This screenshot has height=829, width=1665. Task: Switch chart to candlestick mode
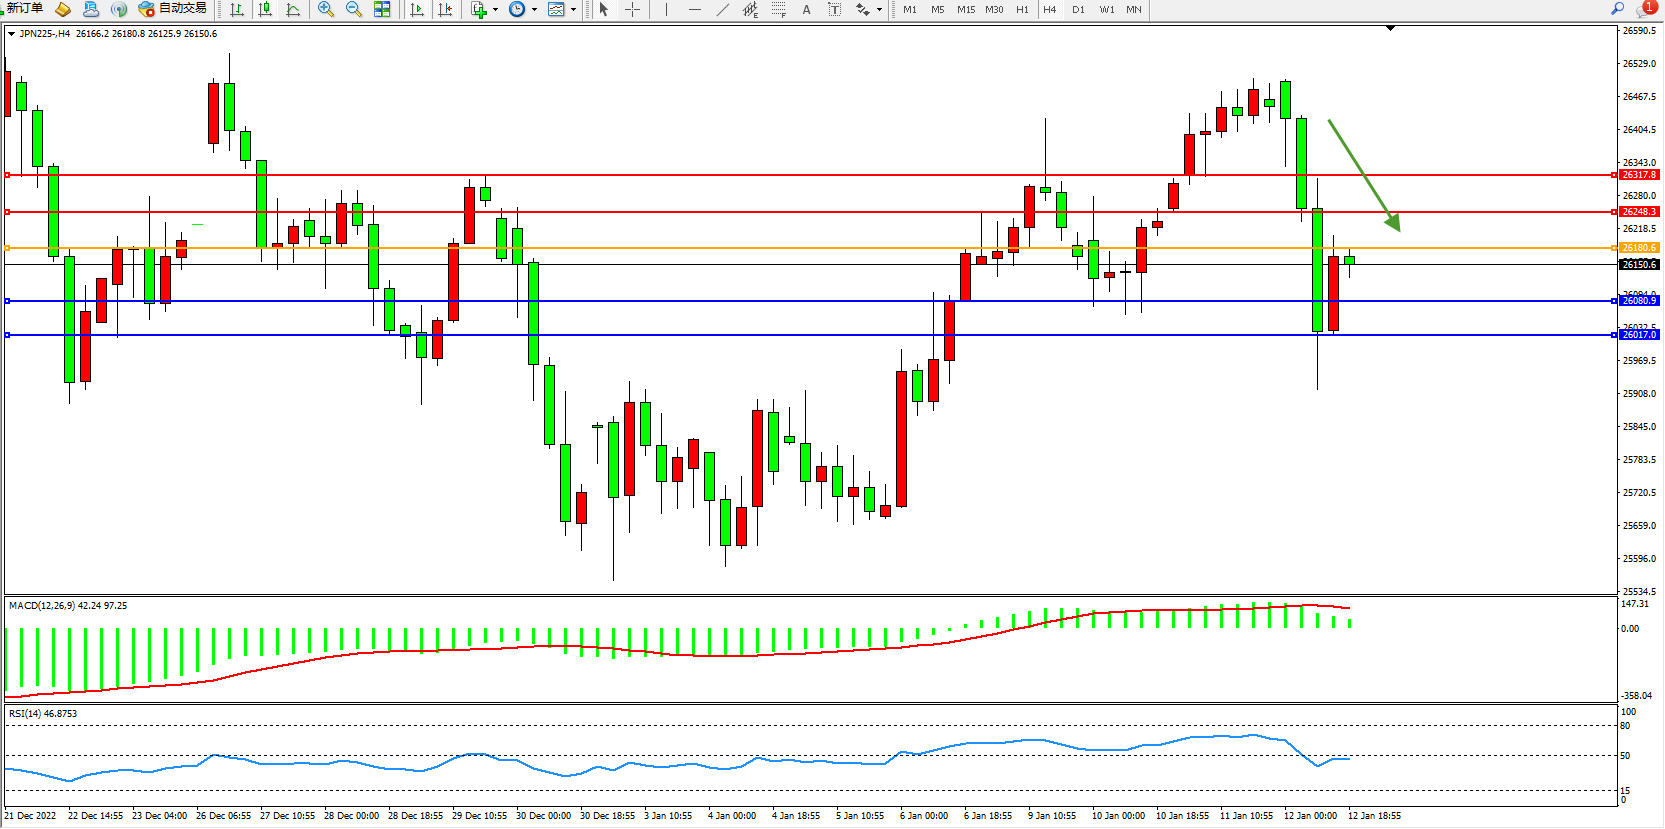click(x=265, y=10)
